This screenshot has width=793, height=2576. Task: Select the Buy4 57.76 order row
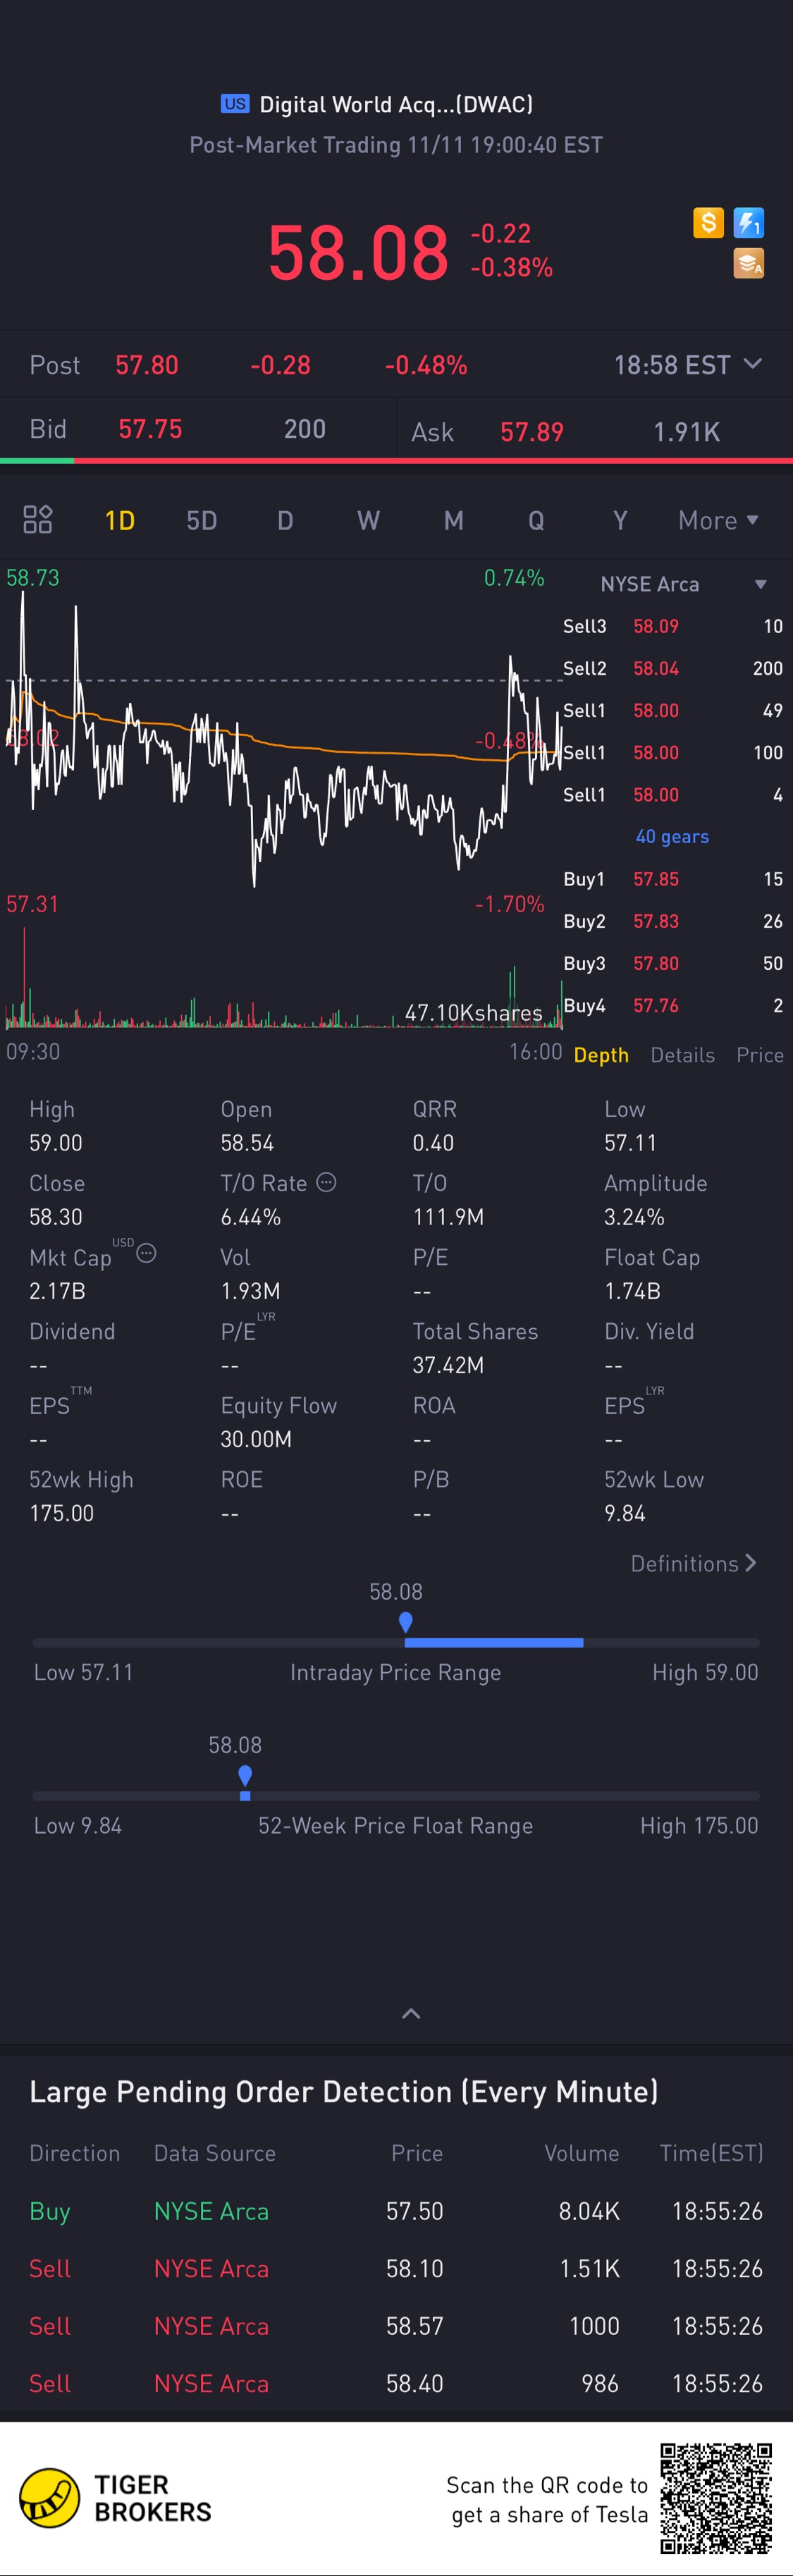[672, 1005]
